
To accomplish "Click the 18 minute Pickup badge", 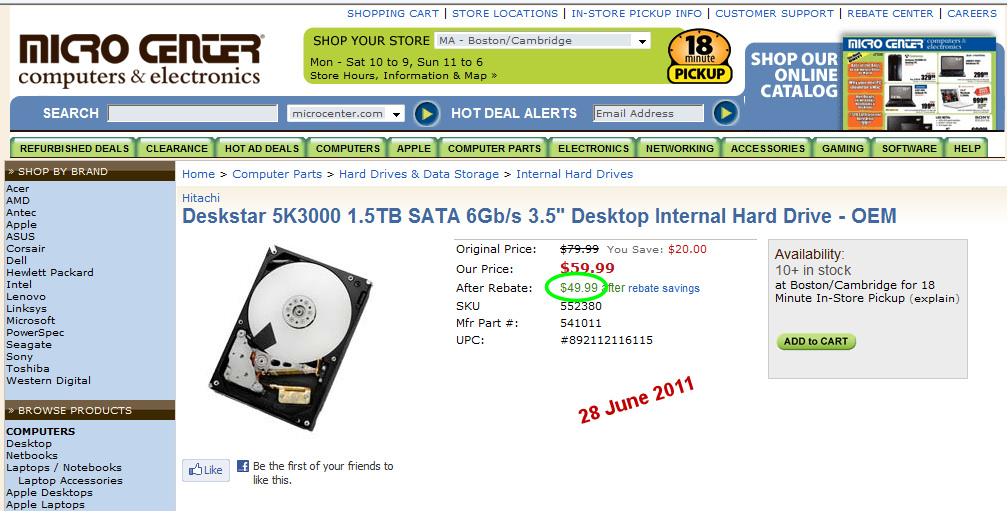I will (699, 56).
